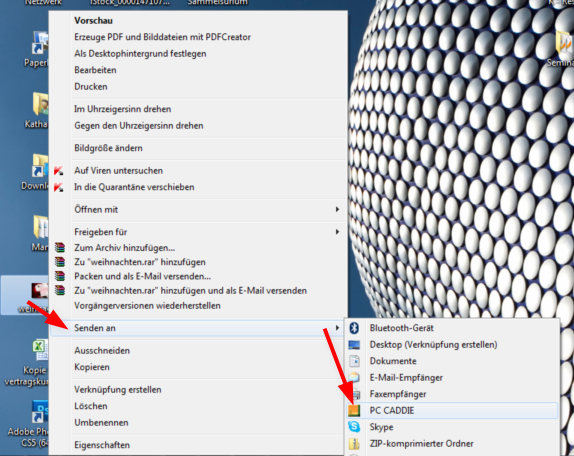Open the Adobe Photoshop CS5 desktop shortcut
Image resolution: width=574 pixels, height=456 pixels.
coord(40,412)
